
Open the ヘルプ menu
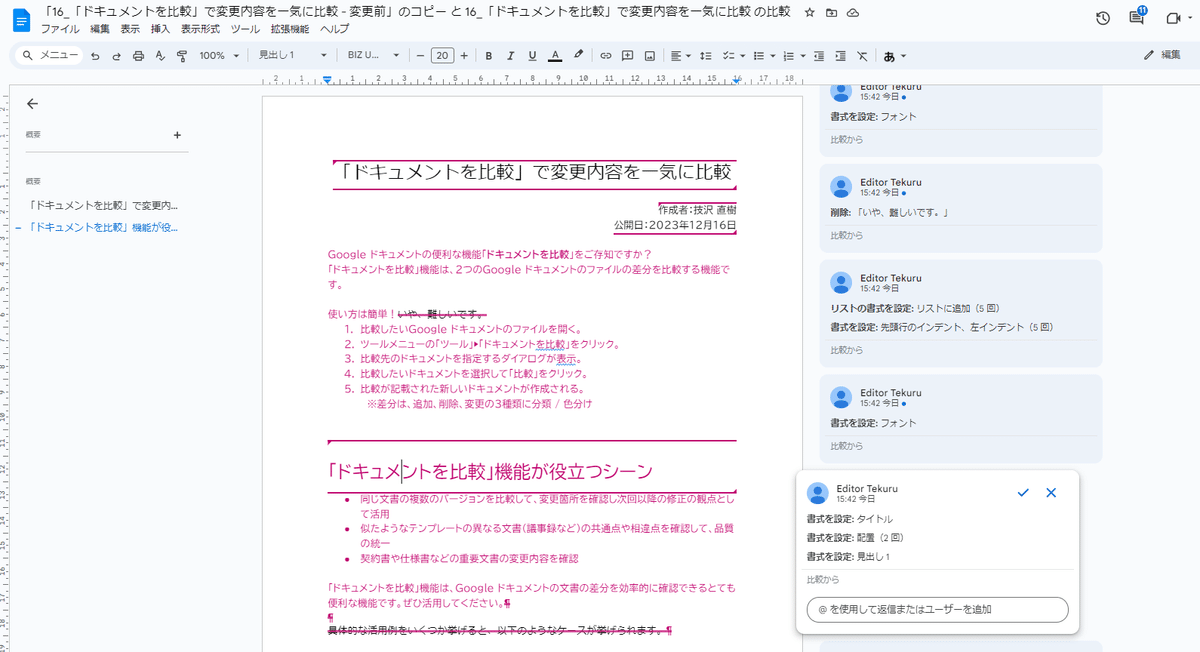[335, 29]
